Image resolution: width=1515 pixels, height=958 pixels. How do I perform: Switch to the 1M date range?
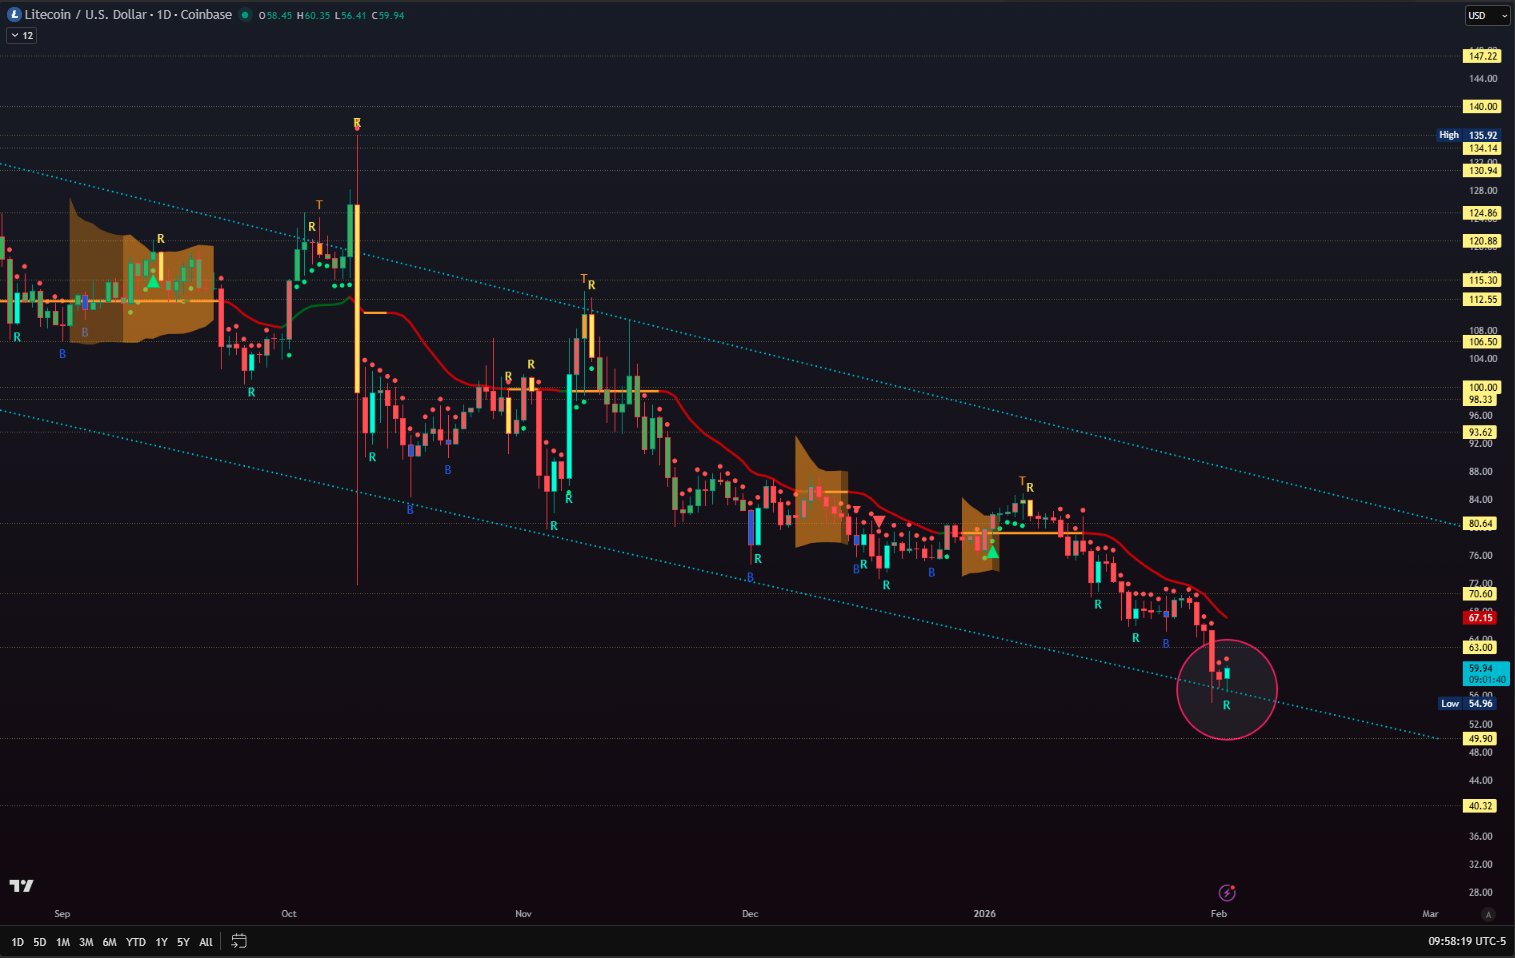click(63, 942)
